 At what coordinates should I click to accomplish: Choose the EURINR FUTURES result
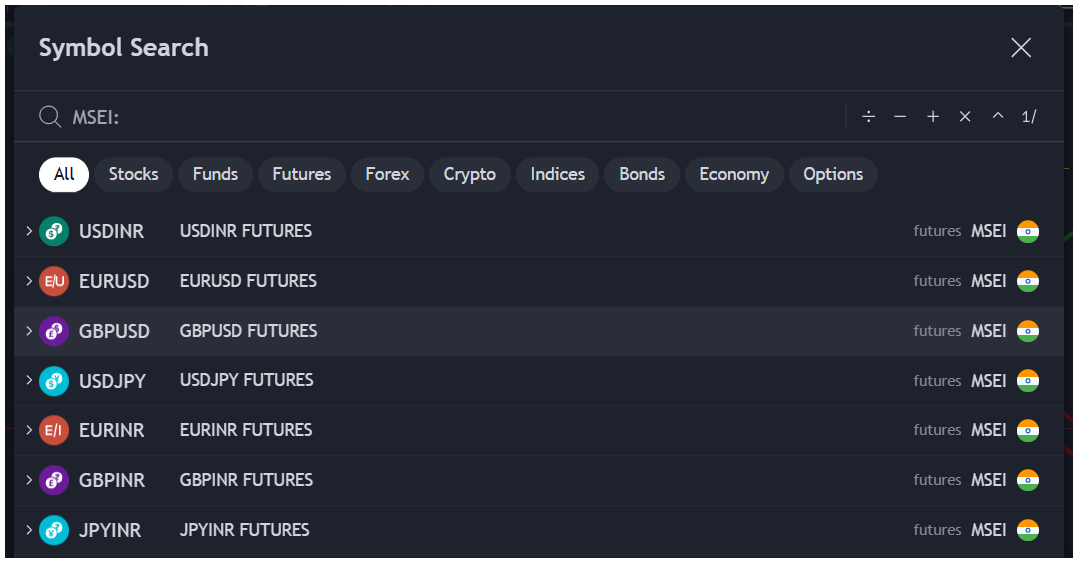[246, 430]
